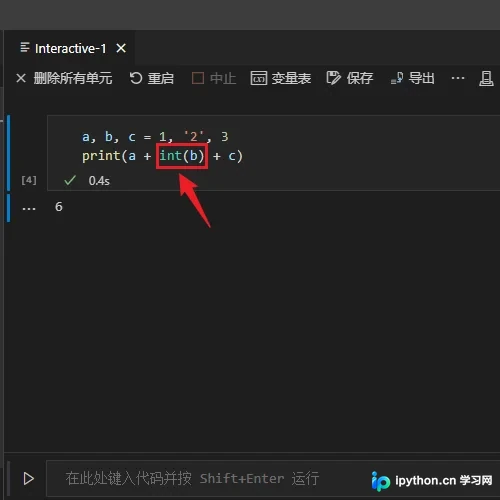Click the green success checkmark

click(x=70, y=180)
